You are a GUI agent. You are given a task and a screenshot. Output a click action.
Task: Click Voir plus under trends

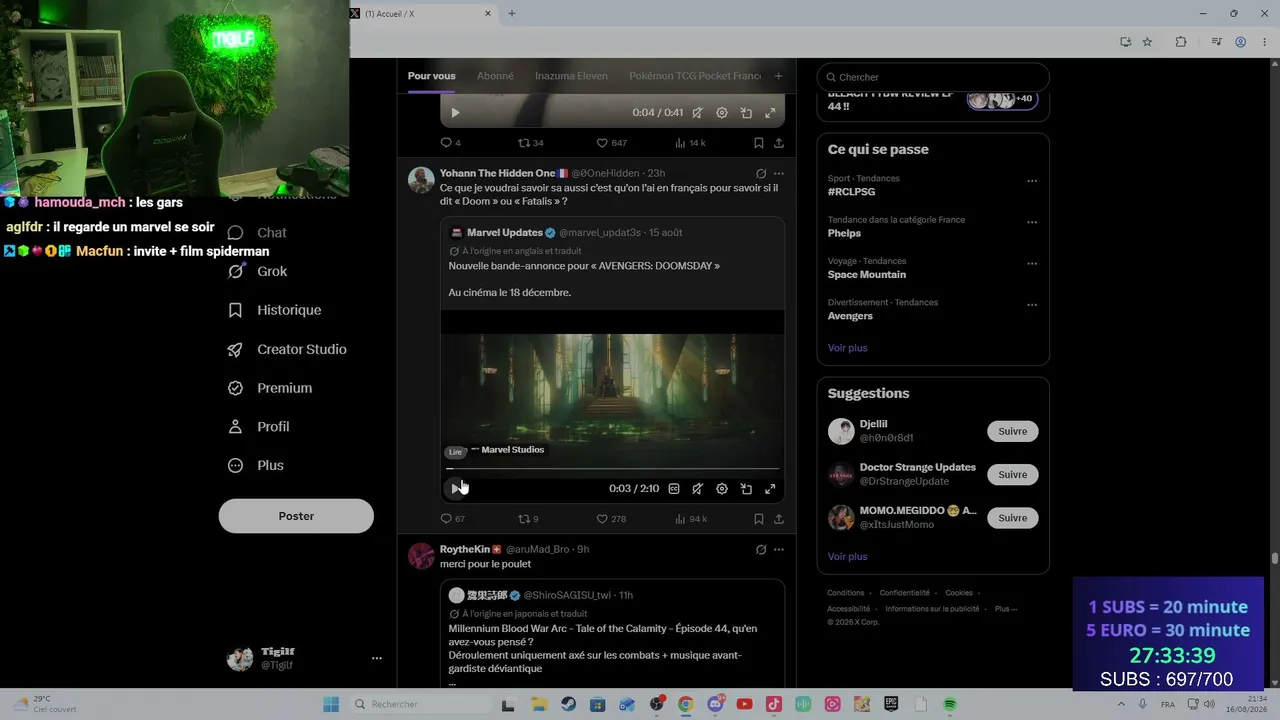point(847,348)
